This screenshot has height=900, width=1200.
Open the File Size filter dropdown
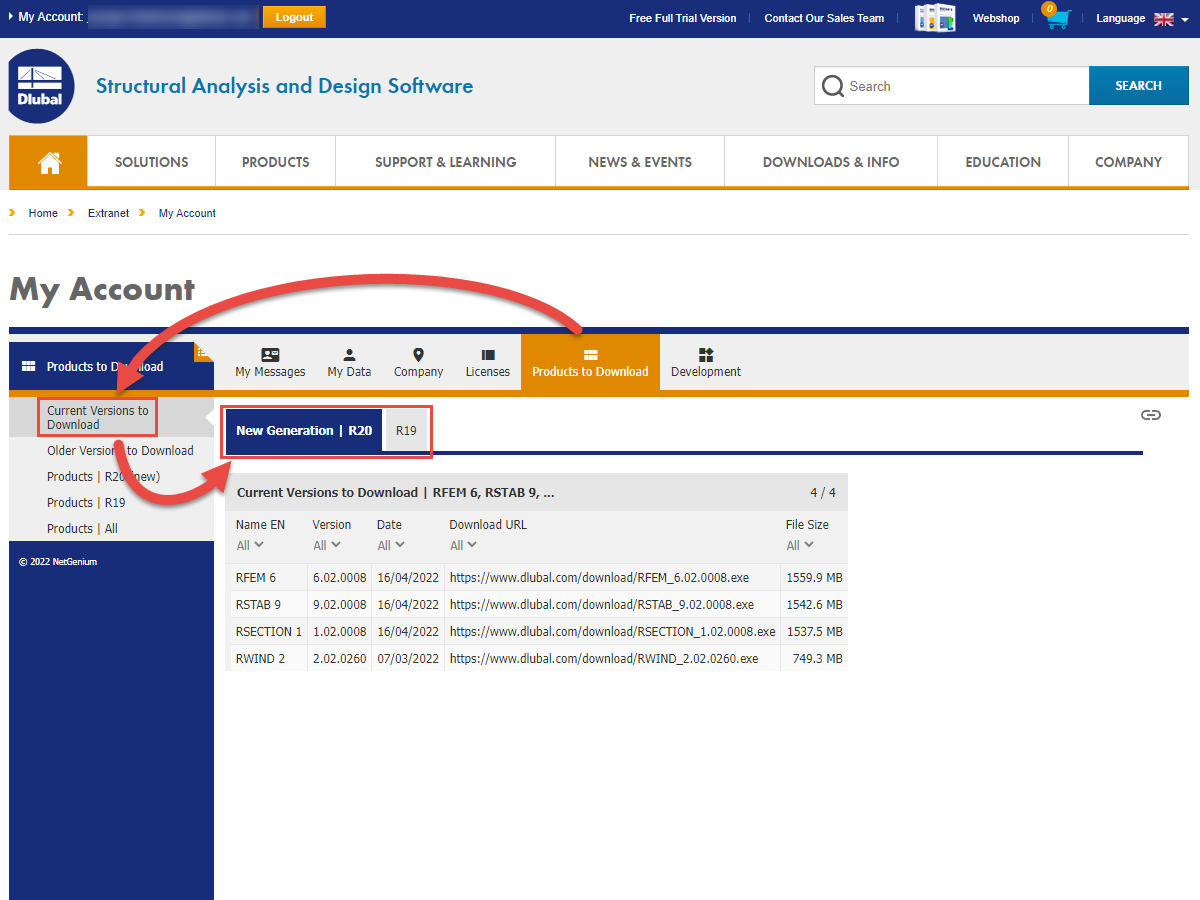click(x=800, y=545)
